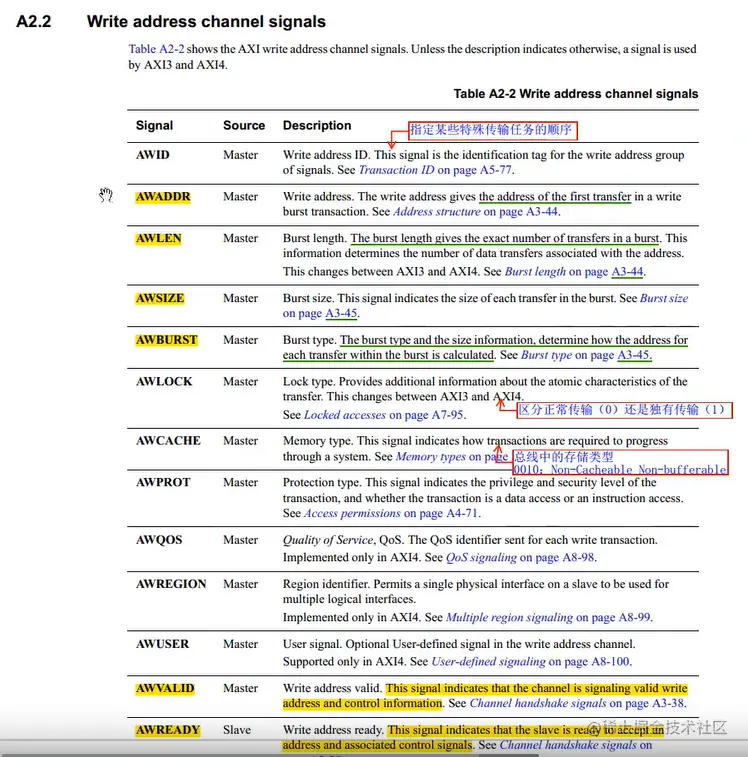Select the AWPROT signal name

coord(163,482)
